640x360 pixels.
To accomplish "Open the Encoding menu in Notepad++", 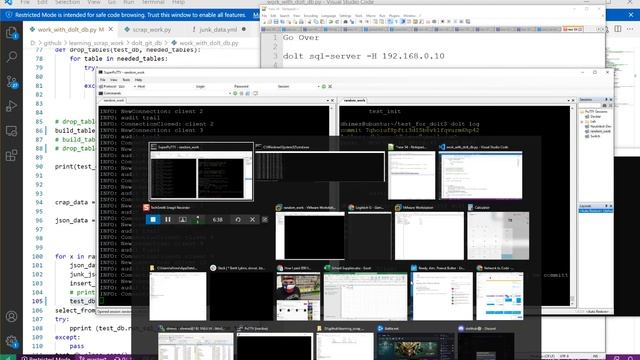I will [311, 16].
